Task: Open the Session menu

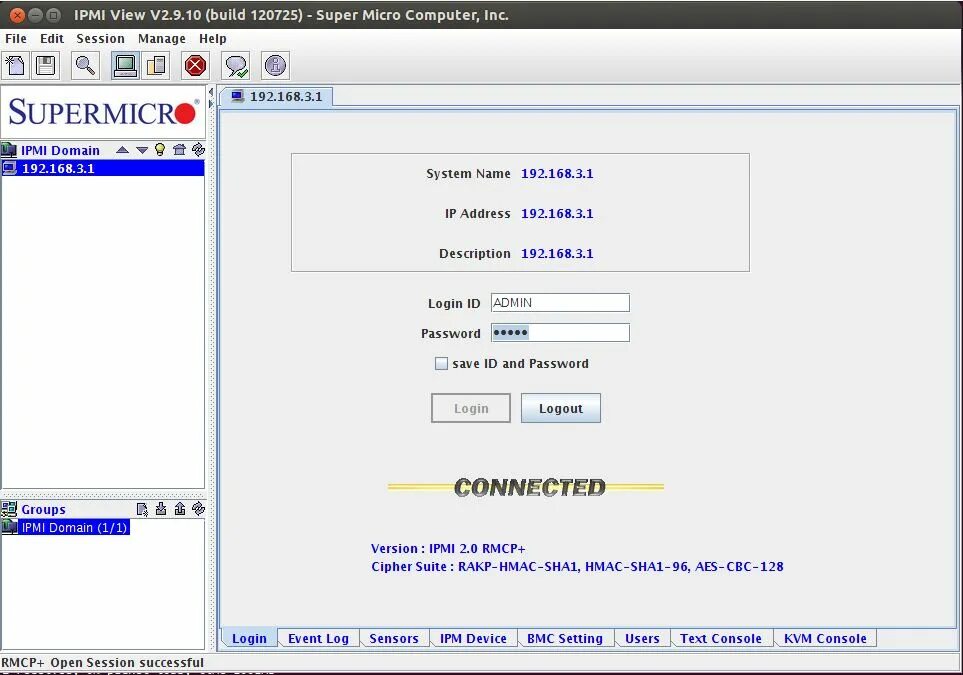Action: (101, 39)
